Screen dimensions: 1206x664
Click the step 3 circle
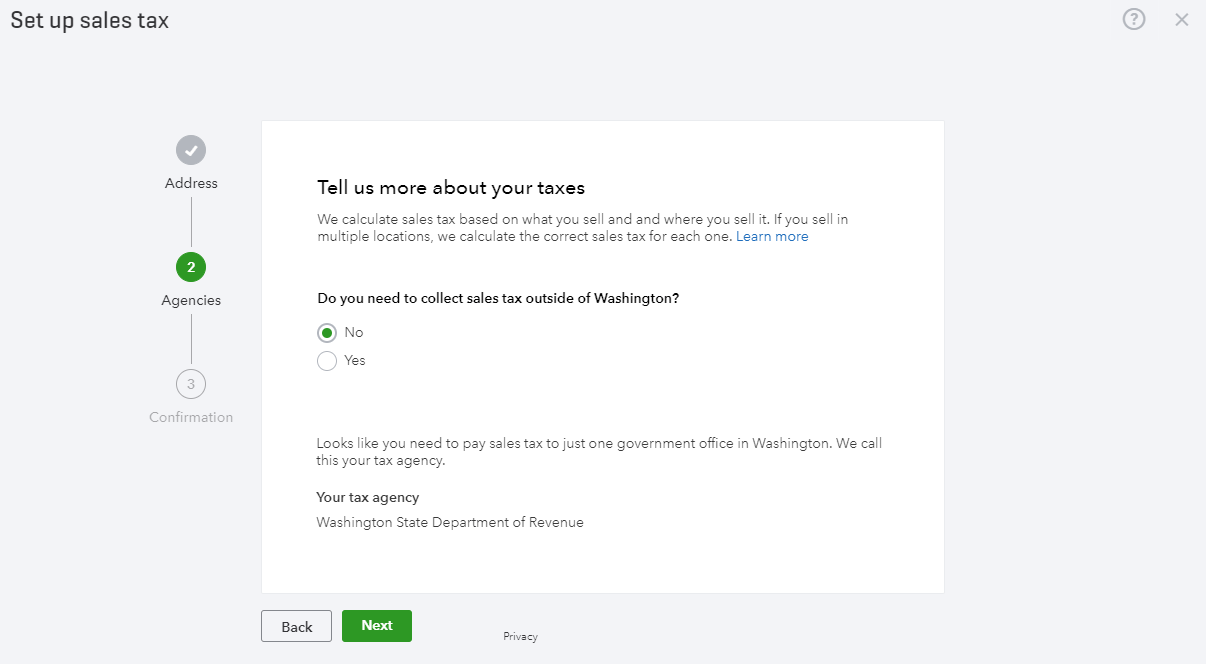(x=191, y=384)
